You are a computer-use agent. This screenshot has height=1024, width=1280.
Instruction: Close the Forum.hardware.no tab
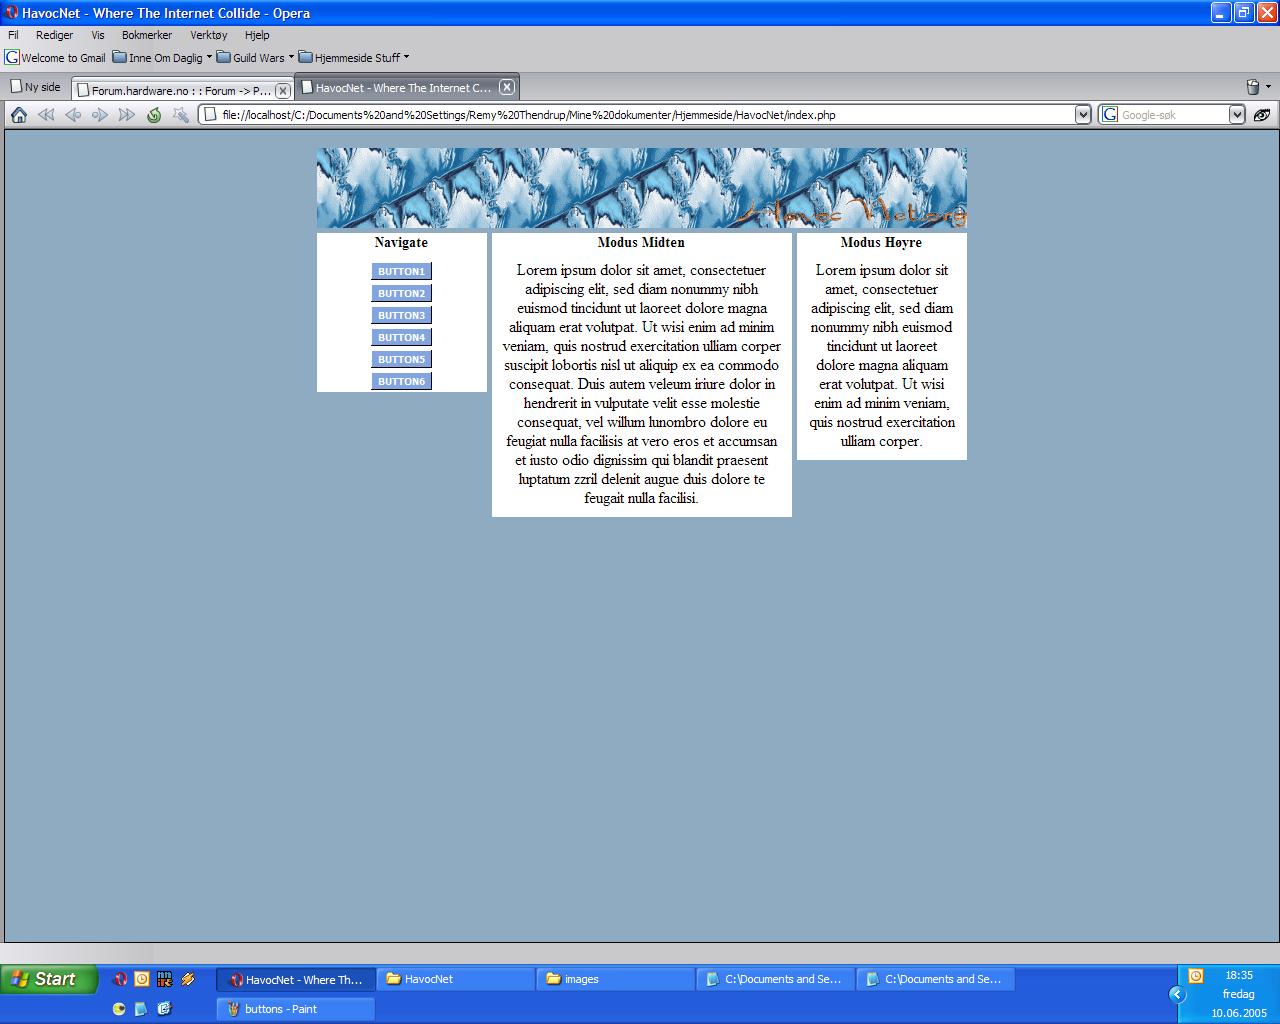[x=283, y=90]
